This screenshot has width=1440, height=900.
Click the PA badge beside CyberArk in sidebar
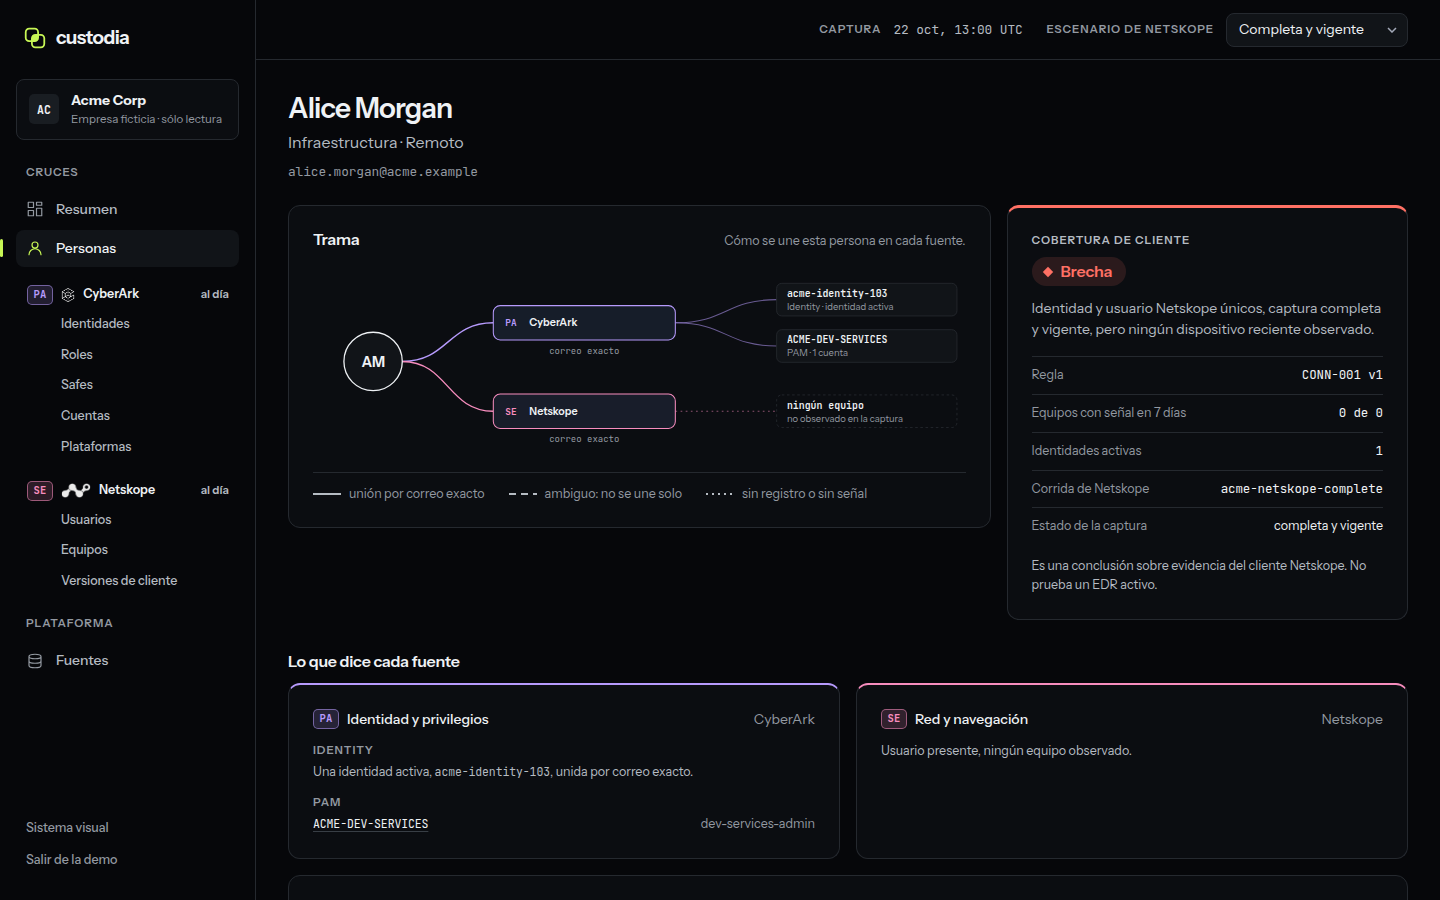pyautogui.click(x=40, y=294)
